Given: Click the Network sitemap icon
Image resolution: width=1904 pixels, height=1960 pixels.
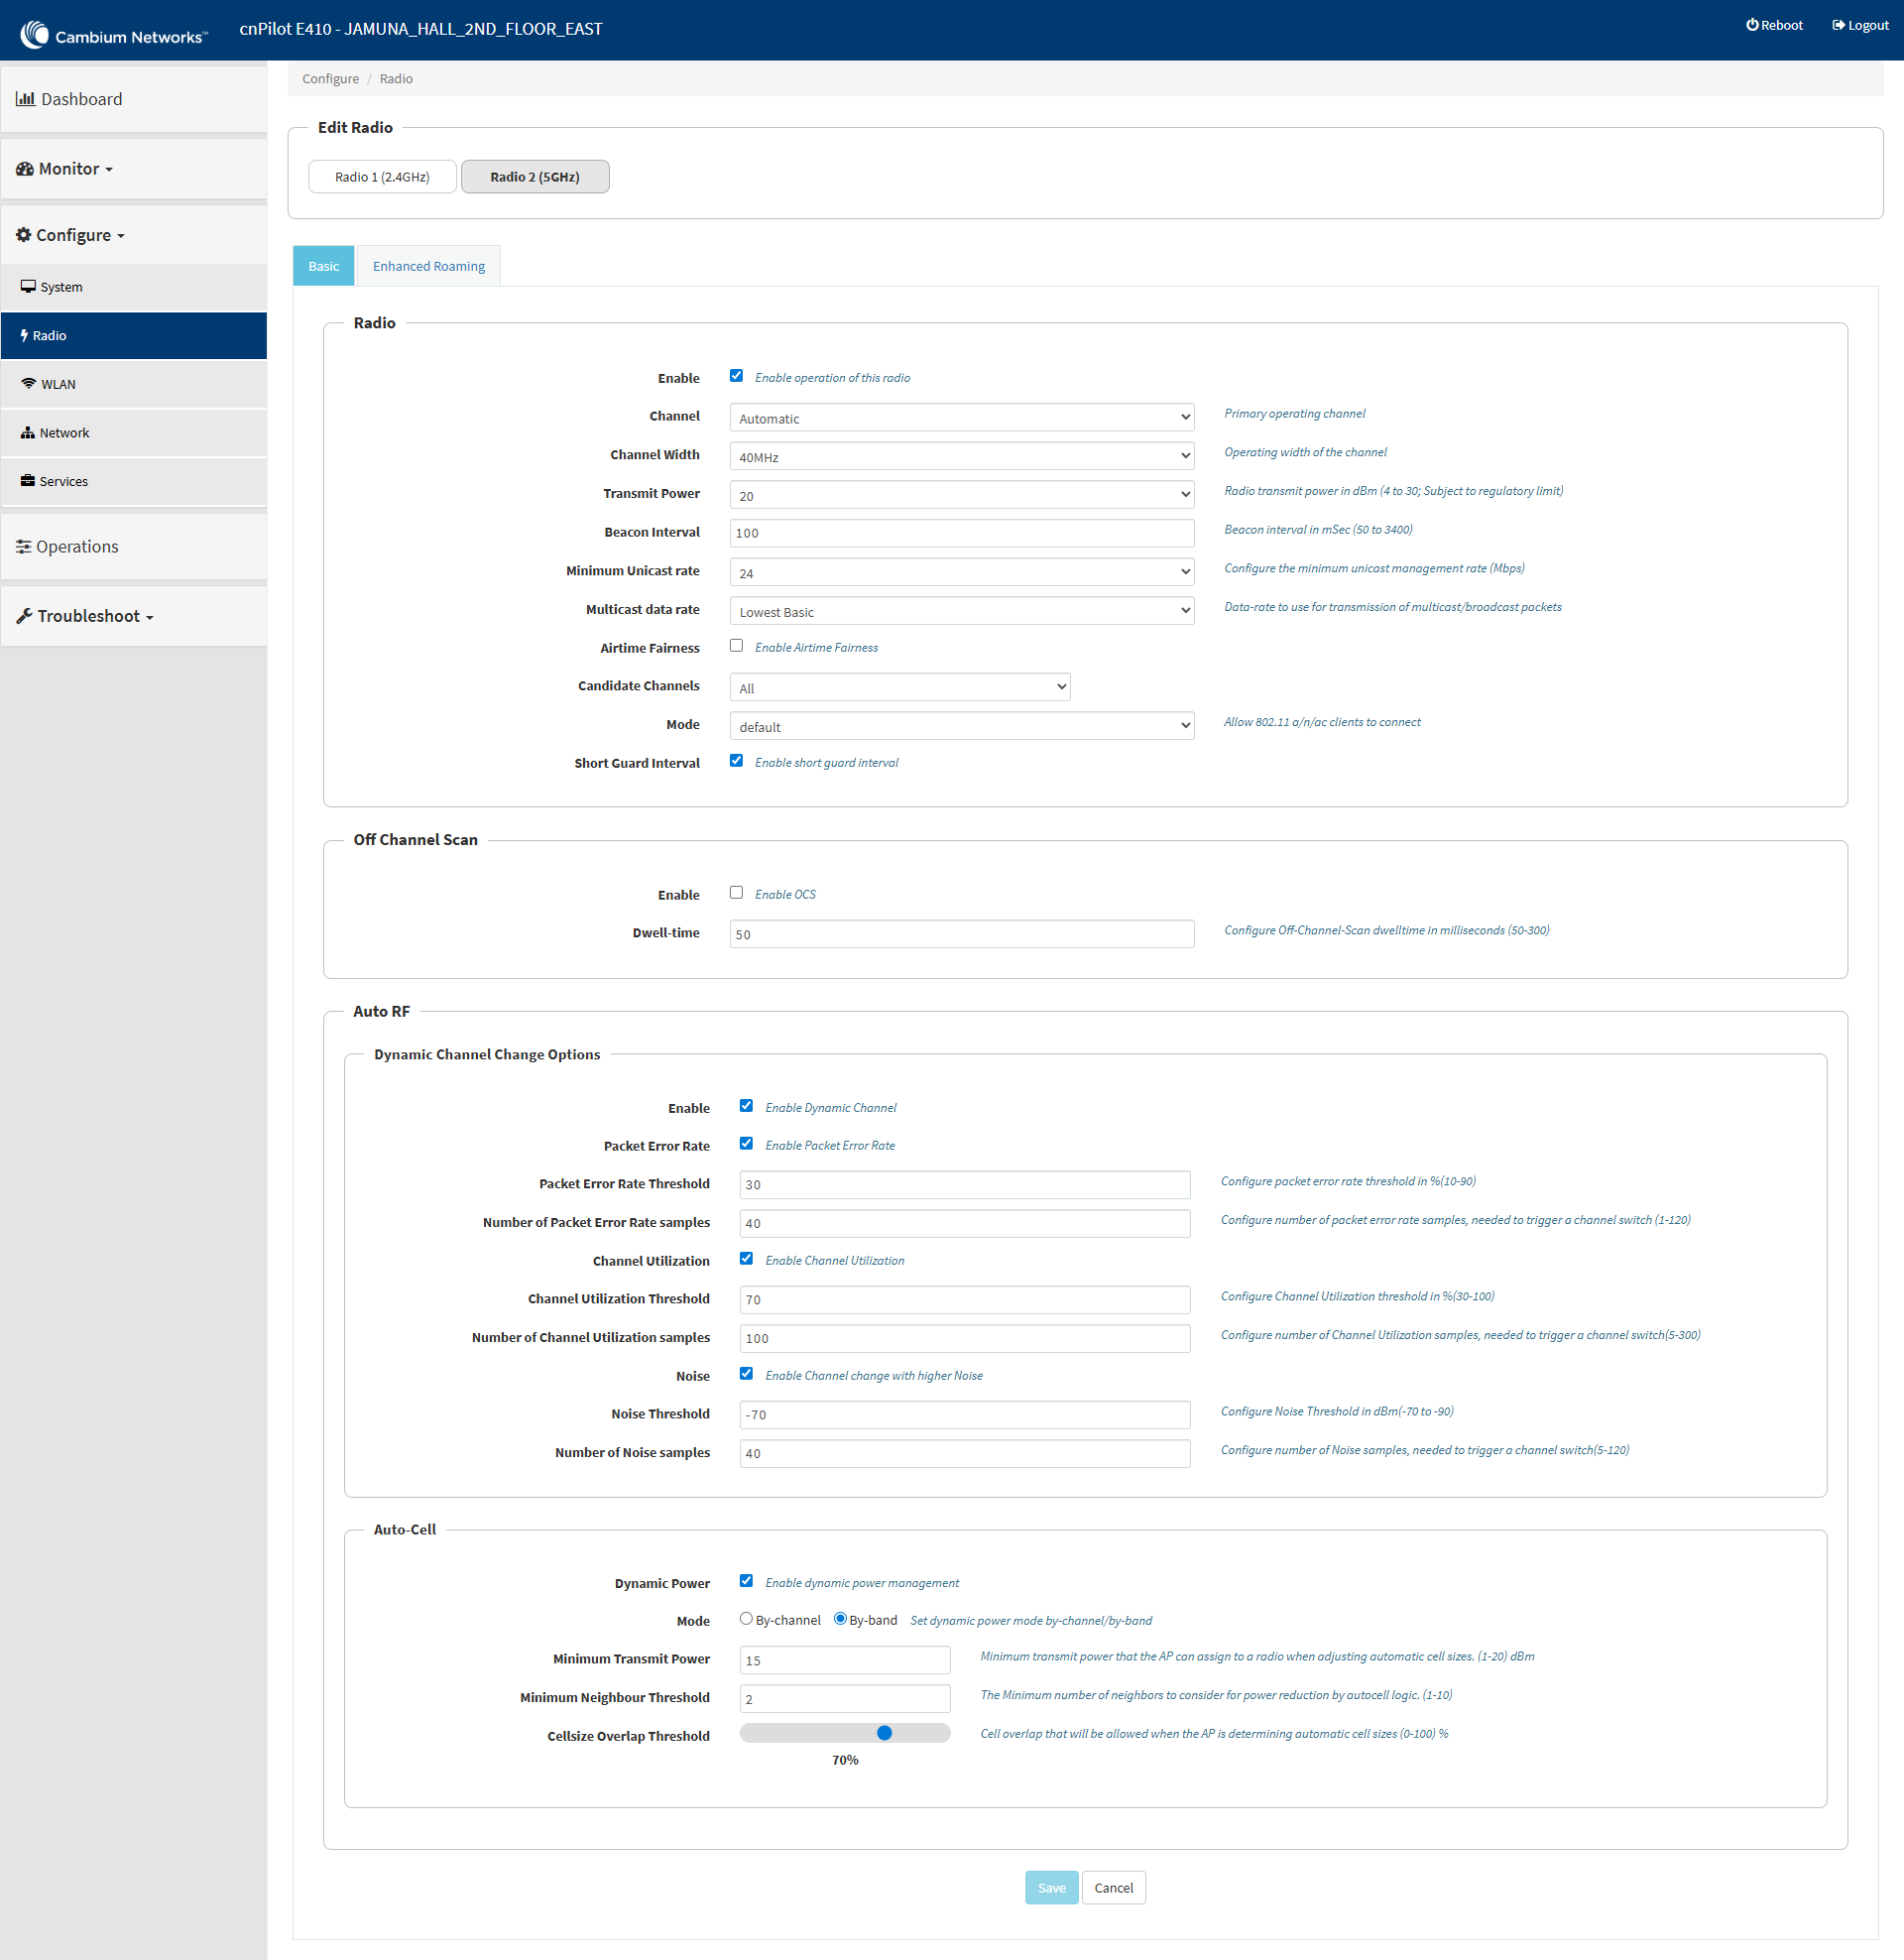Looking at the screenshot, I should (28, 433).
